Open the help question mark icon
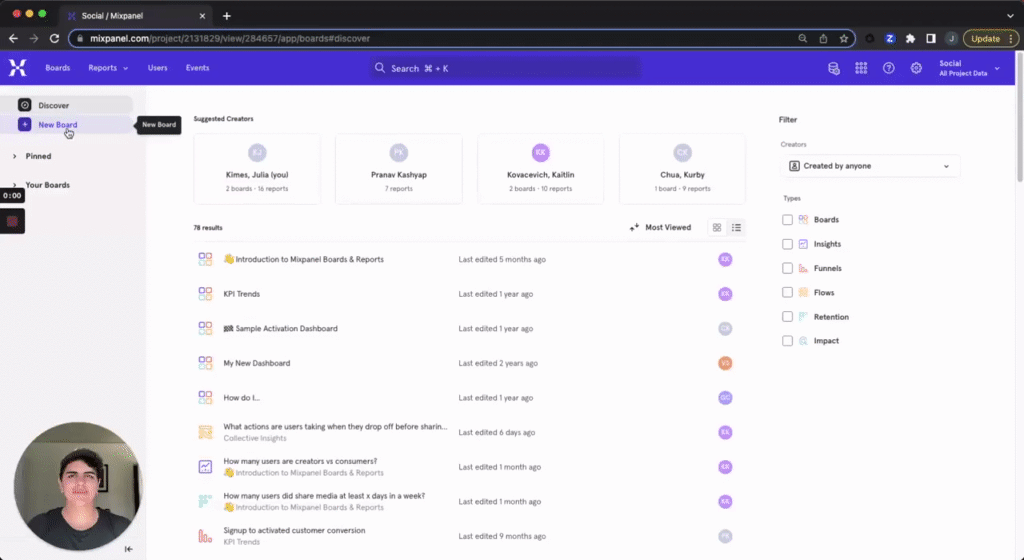Viewport: 1024px width, 560px height. [888, 68]
